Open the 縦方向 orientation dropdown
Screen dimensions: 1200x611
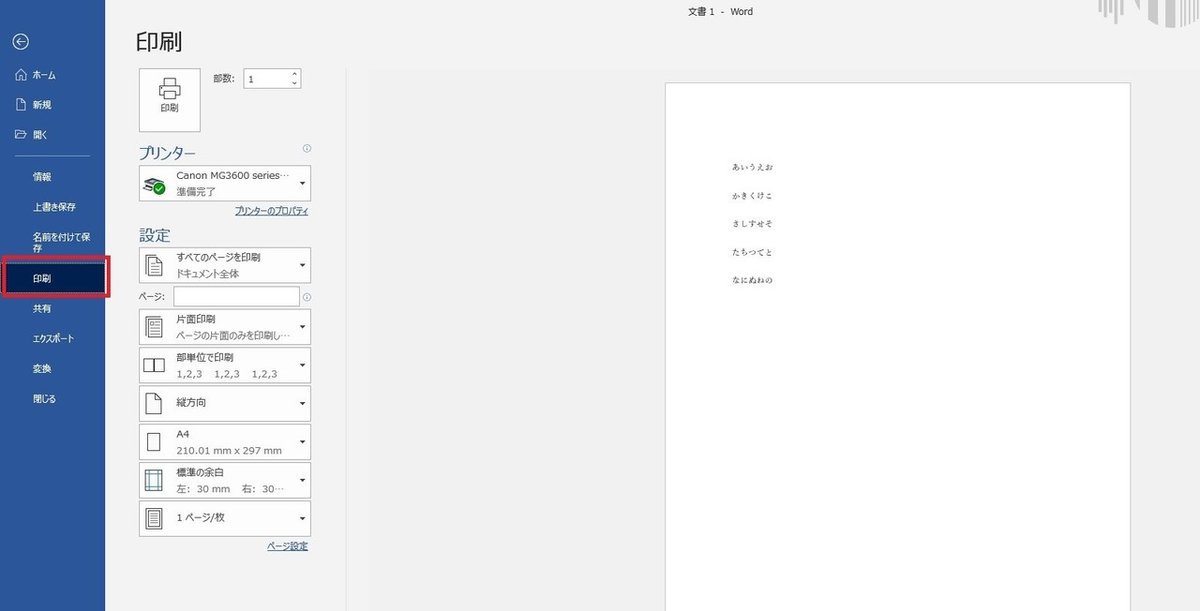point(225,403)
